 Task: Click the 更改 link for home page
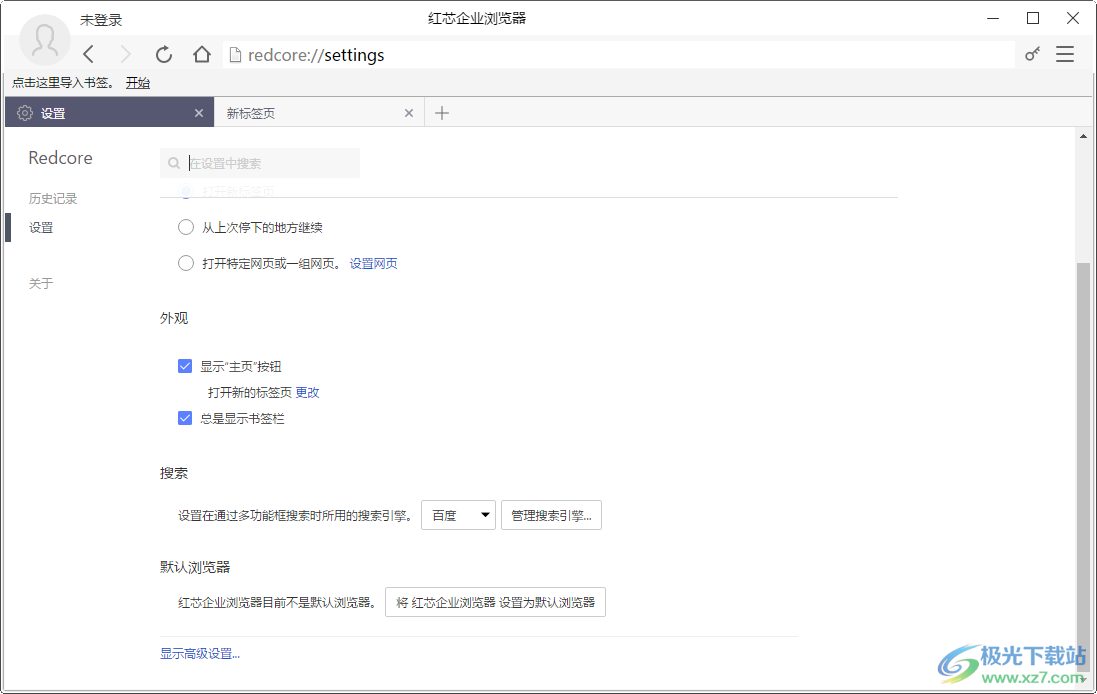pos(307,392)
